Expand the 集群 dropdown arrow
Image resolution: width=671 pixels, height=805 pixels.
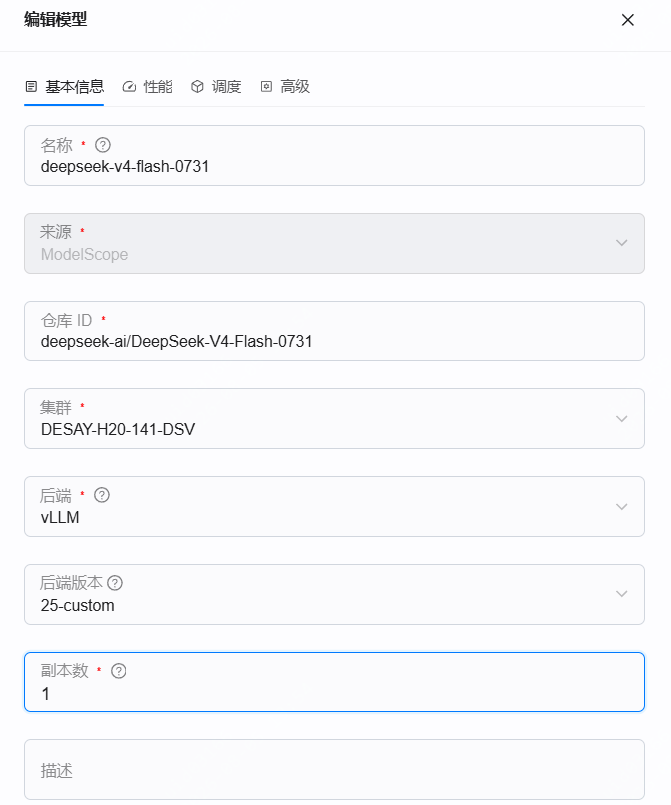(621, 418)
